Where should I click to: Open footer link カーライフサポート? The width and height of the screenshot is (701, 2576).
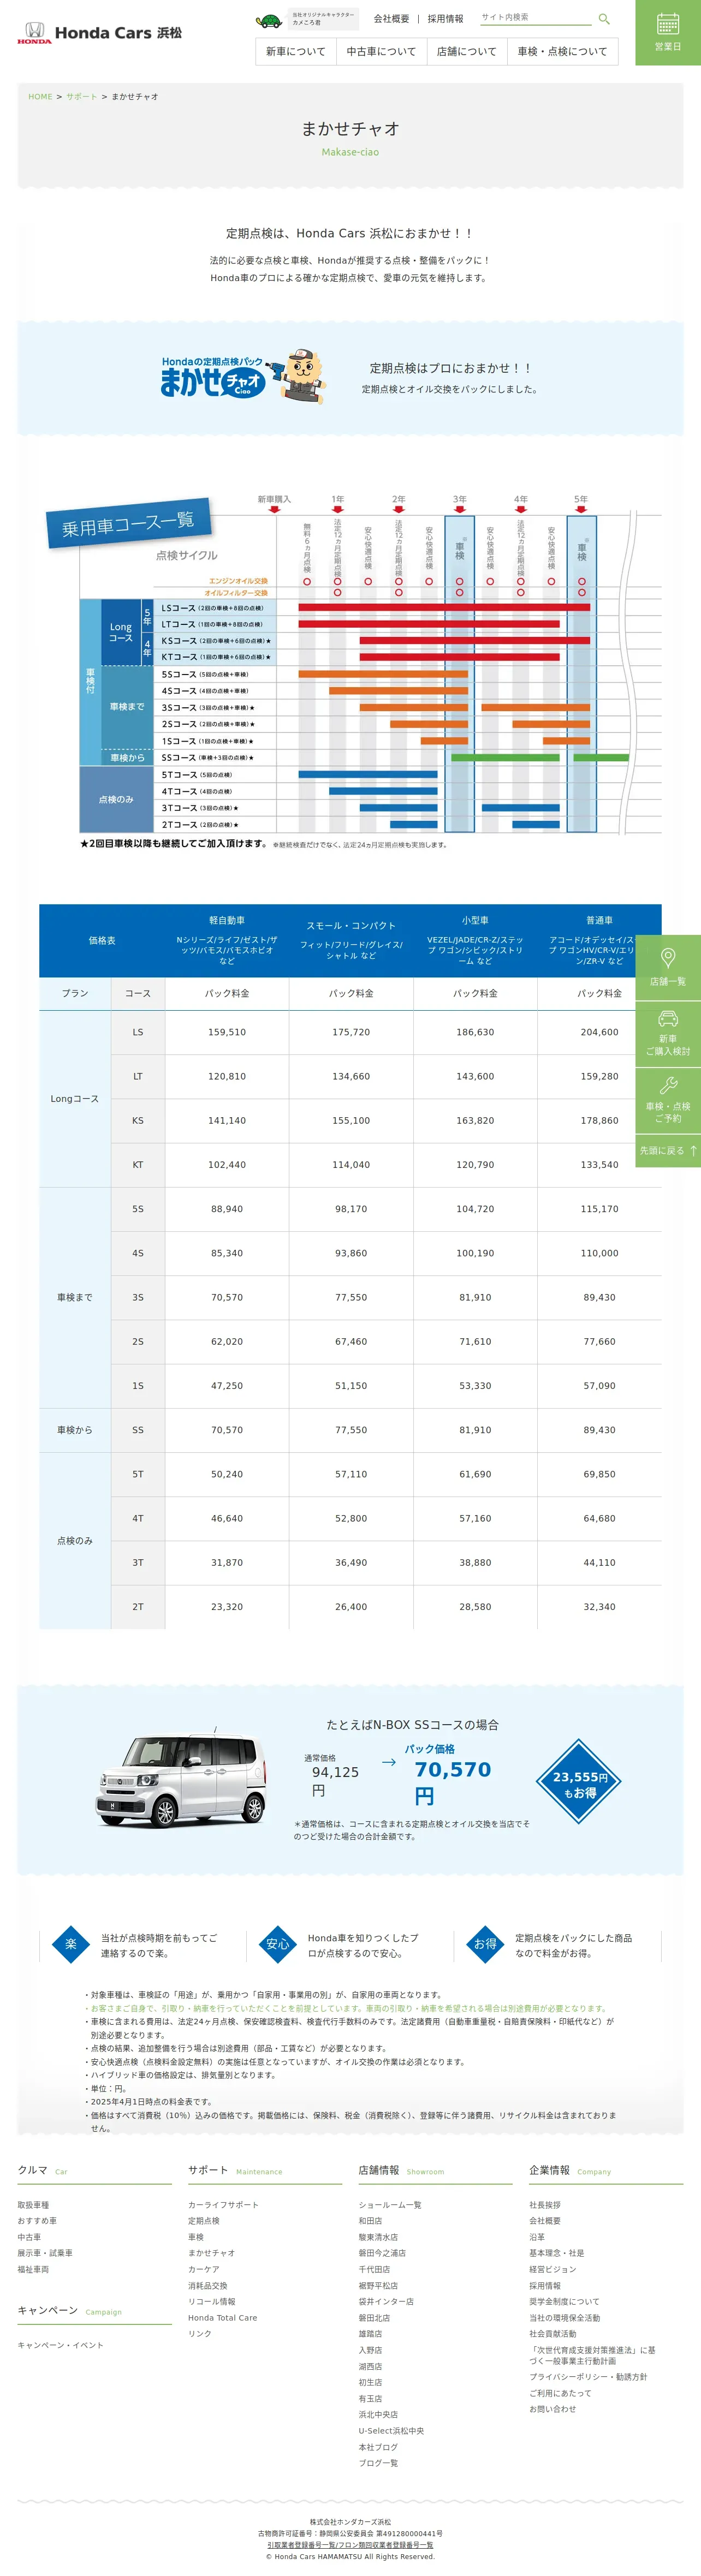[x=223, y=2205]
